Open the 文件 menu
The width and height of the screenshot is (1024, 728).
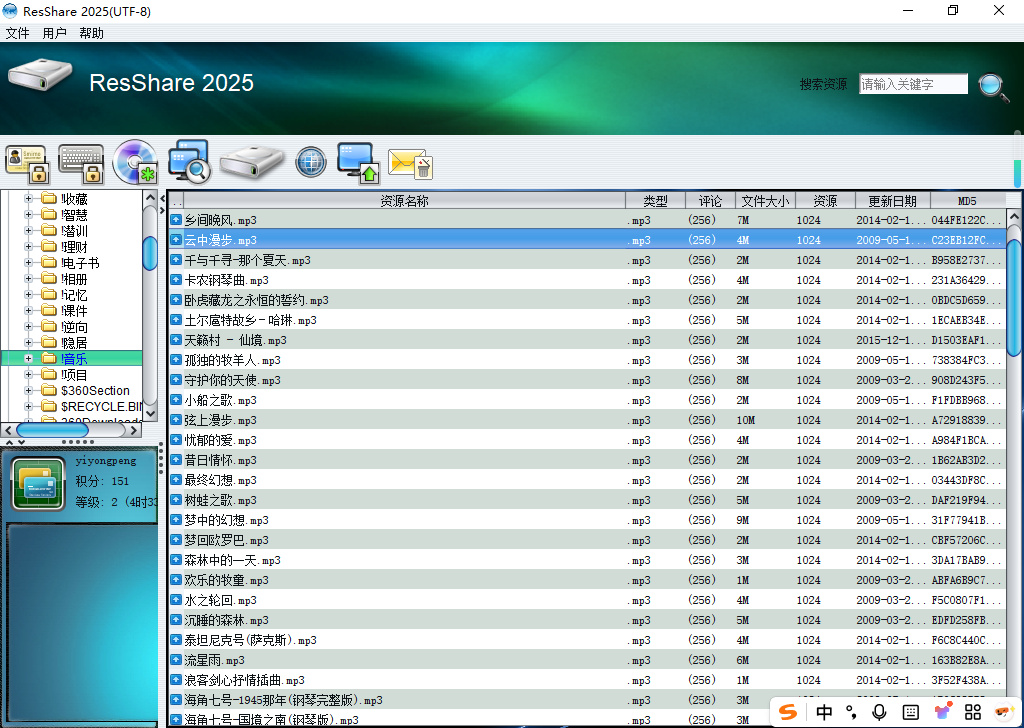(17, 33)
